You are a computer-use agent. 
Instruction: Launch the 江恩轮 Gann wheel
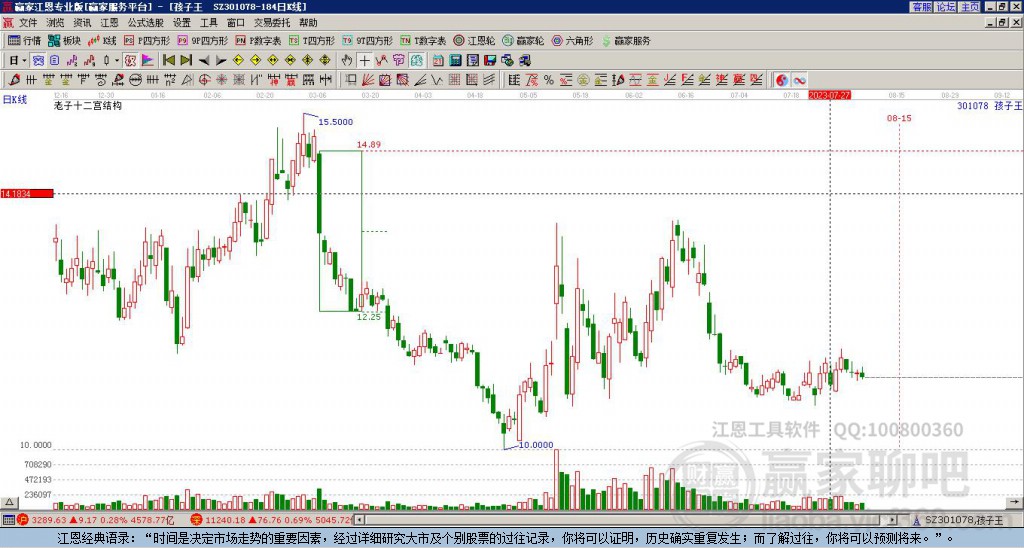tap(474, 40)
